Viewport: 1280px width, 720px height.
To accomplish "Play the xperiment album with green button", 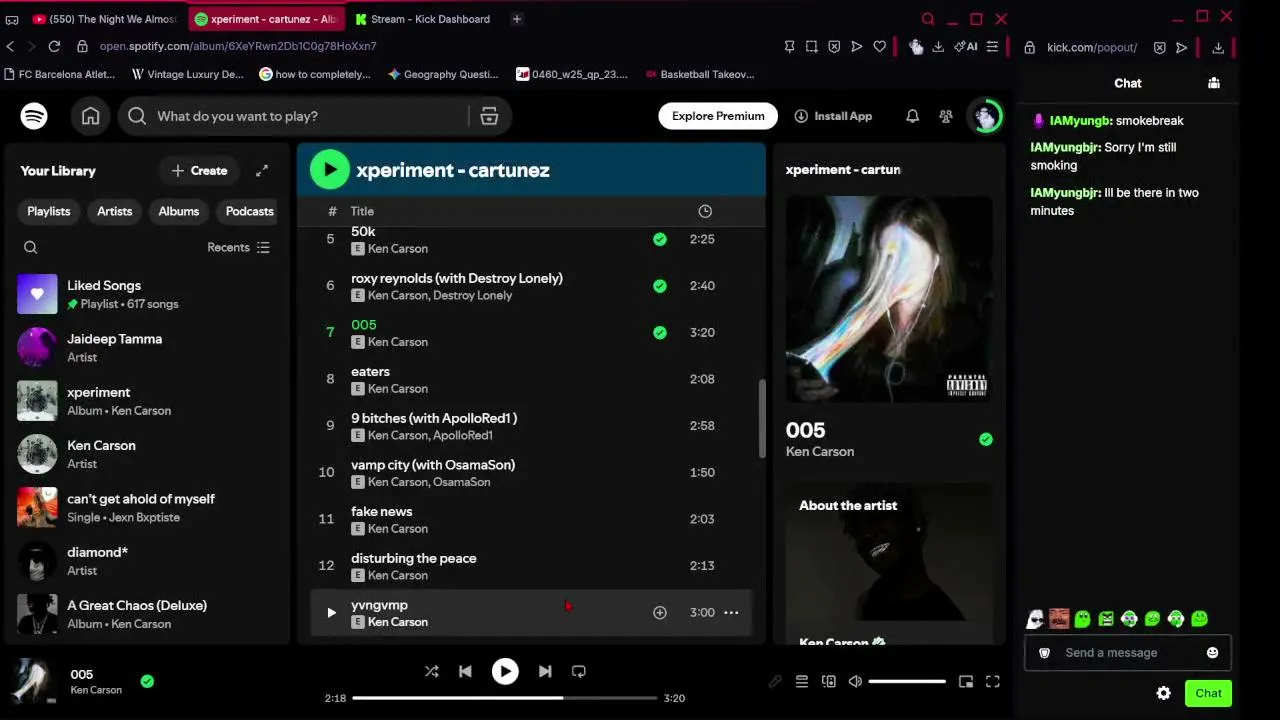I will click(x=329, y=170).
